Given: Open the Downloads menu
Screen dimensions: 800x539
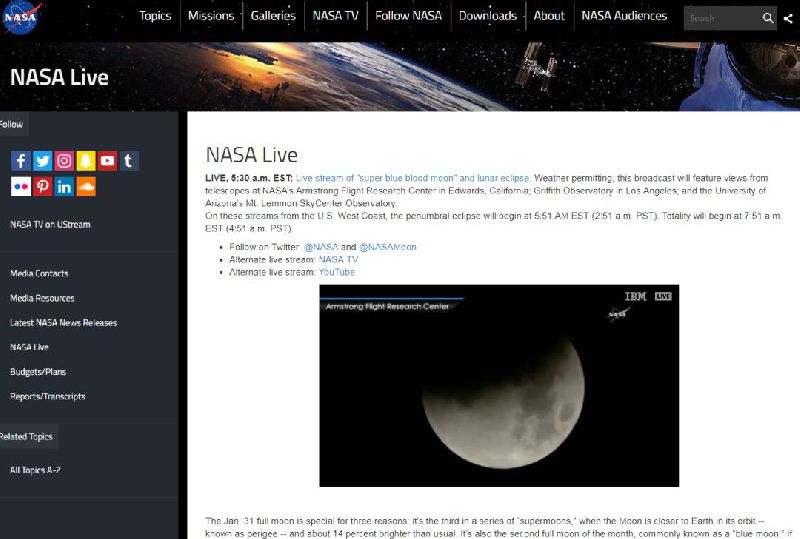Looking at the screenshot, I should [488, 16].
